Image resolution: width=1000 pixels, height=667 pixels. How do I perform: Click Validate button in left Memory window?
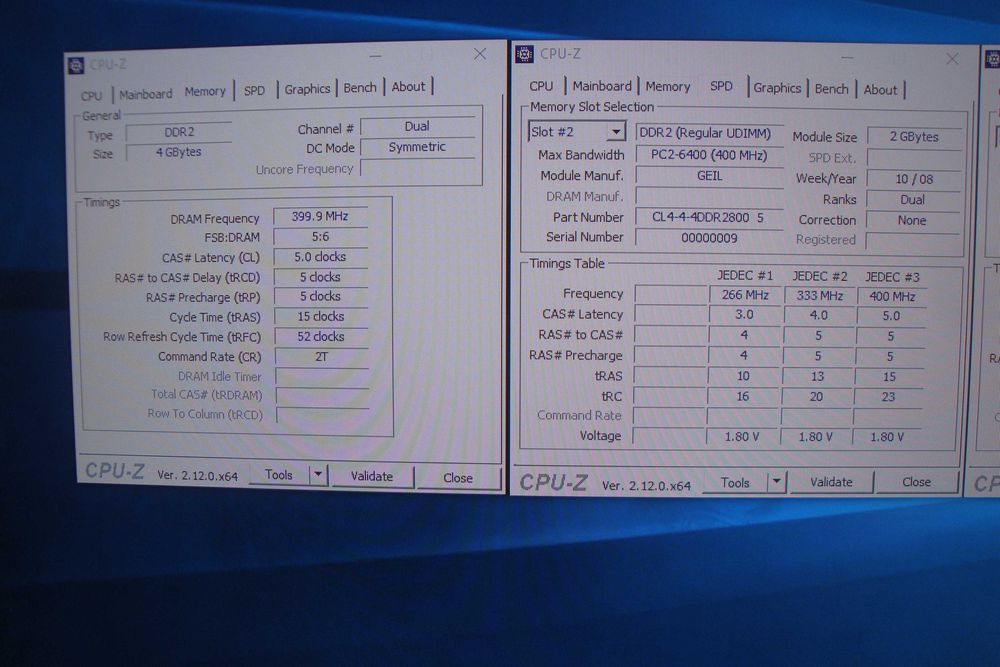tap(372, 476)
